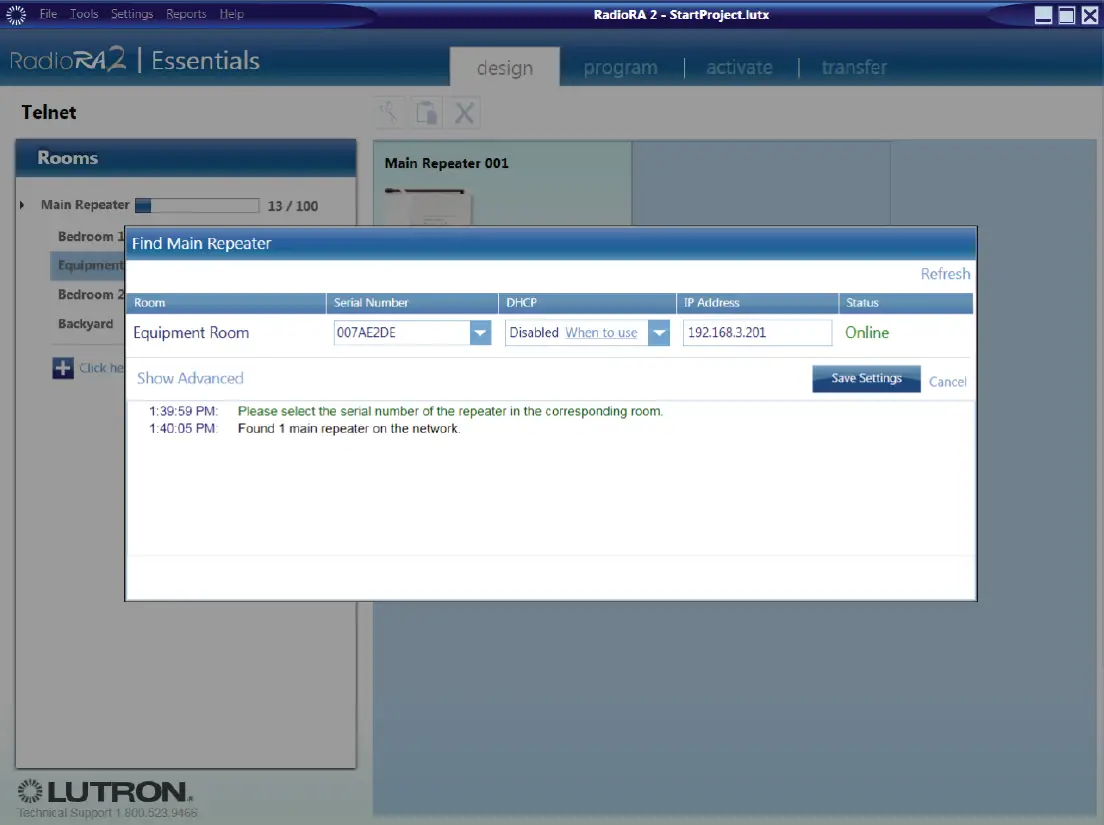Open the DHCP dropdown arrow

click(x=659, y=333)
